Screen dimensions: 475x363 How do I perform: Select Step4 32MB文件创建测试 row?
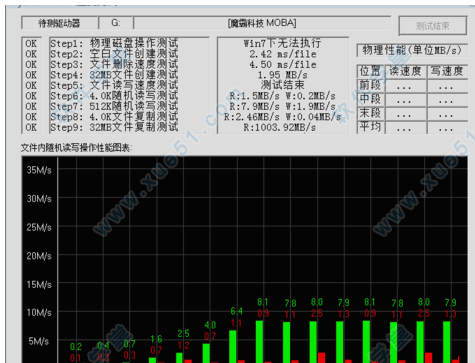pyautogui.click(x=114, y=75)
